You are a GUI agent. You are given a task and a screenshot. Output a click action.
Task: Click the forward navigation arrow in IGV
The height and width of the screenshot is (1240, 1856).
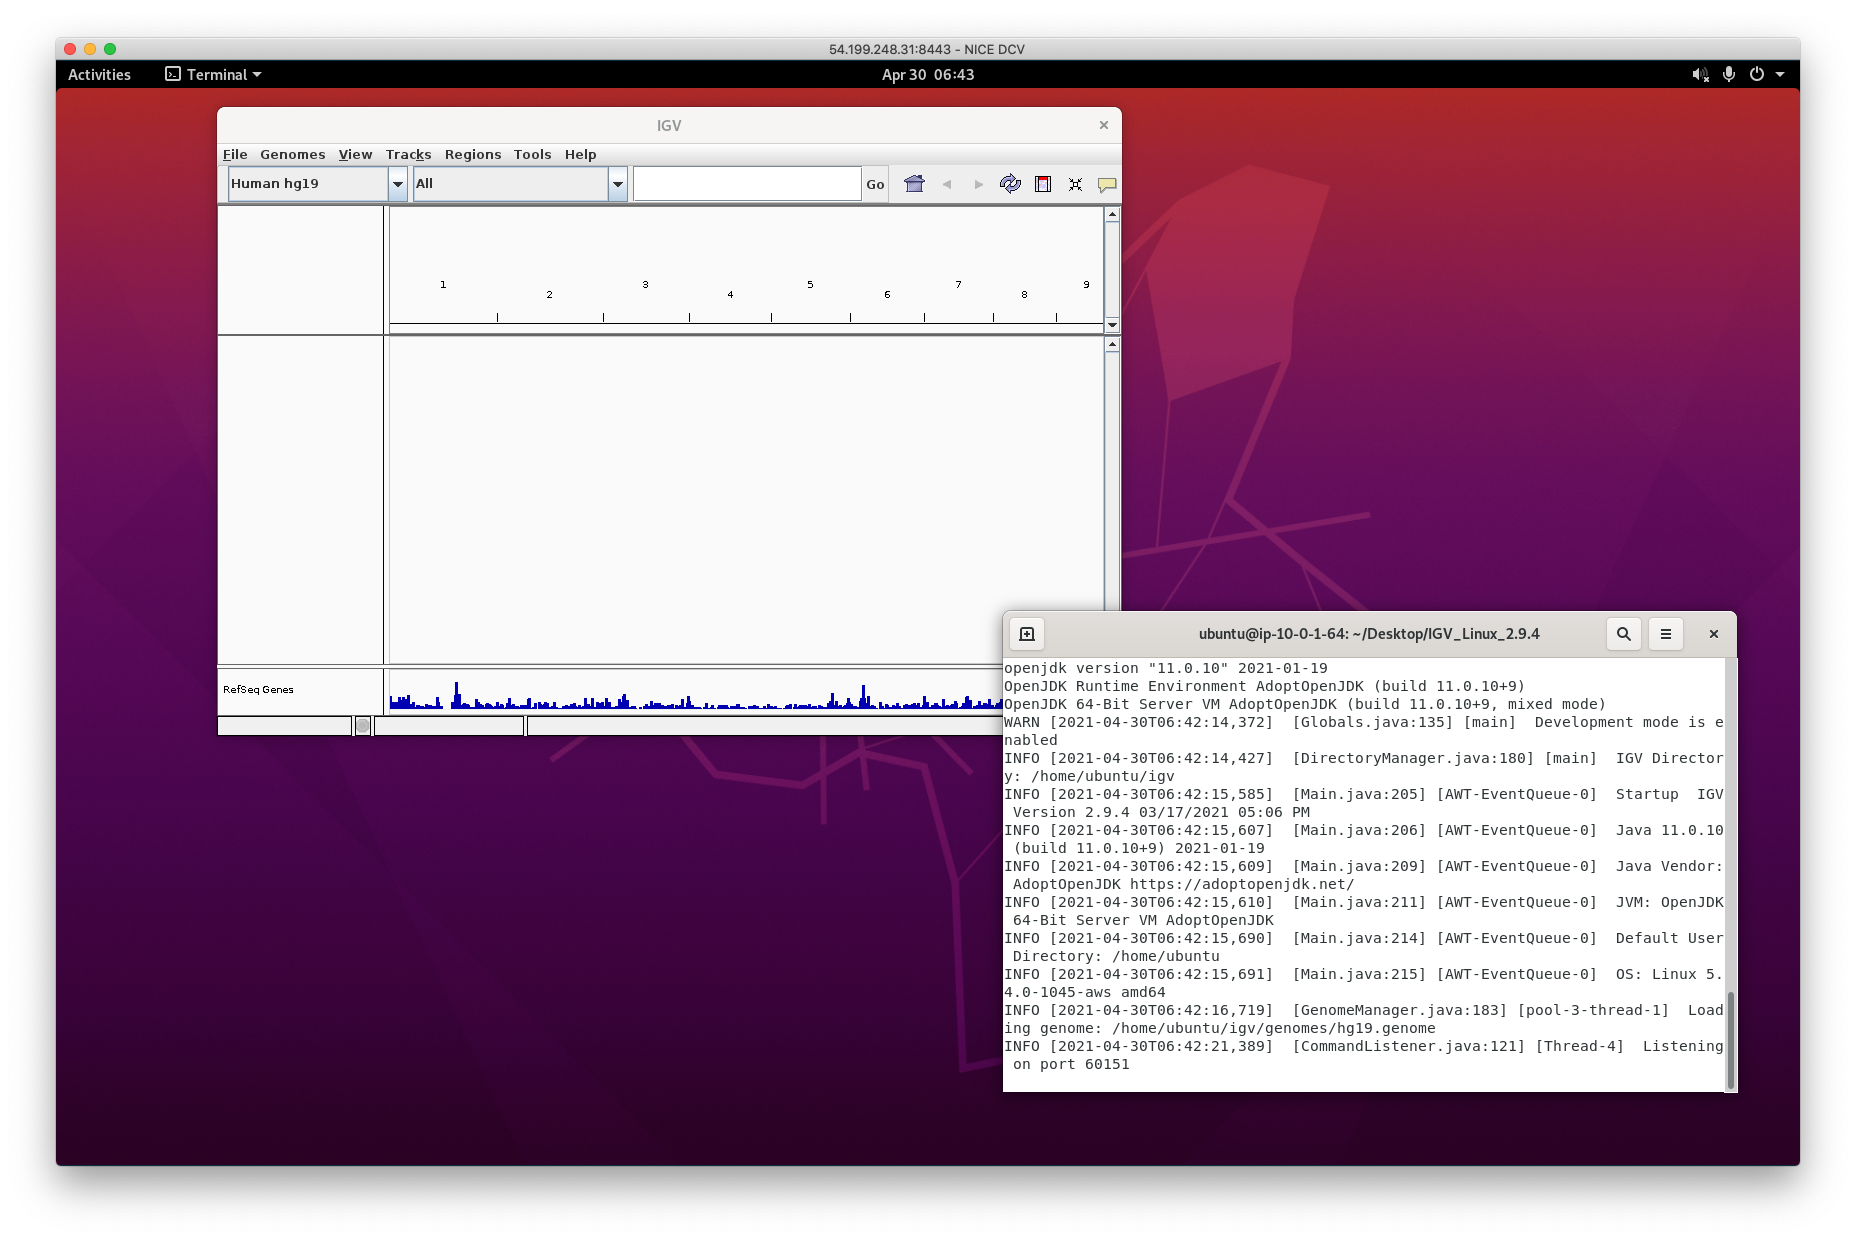tap(978, 184)
